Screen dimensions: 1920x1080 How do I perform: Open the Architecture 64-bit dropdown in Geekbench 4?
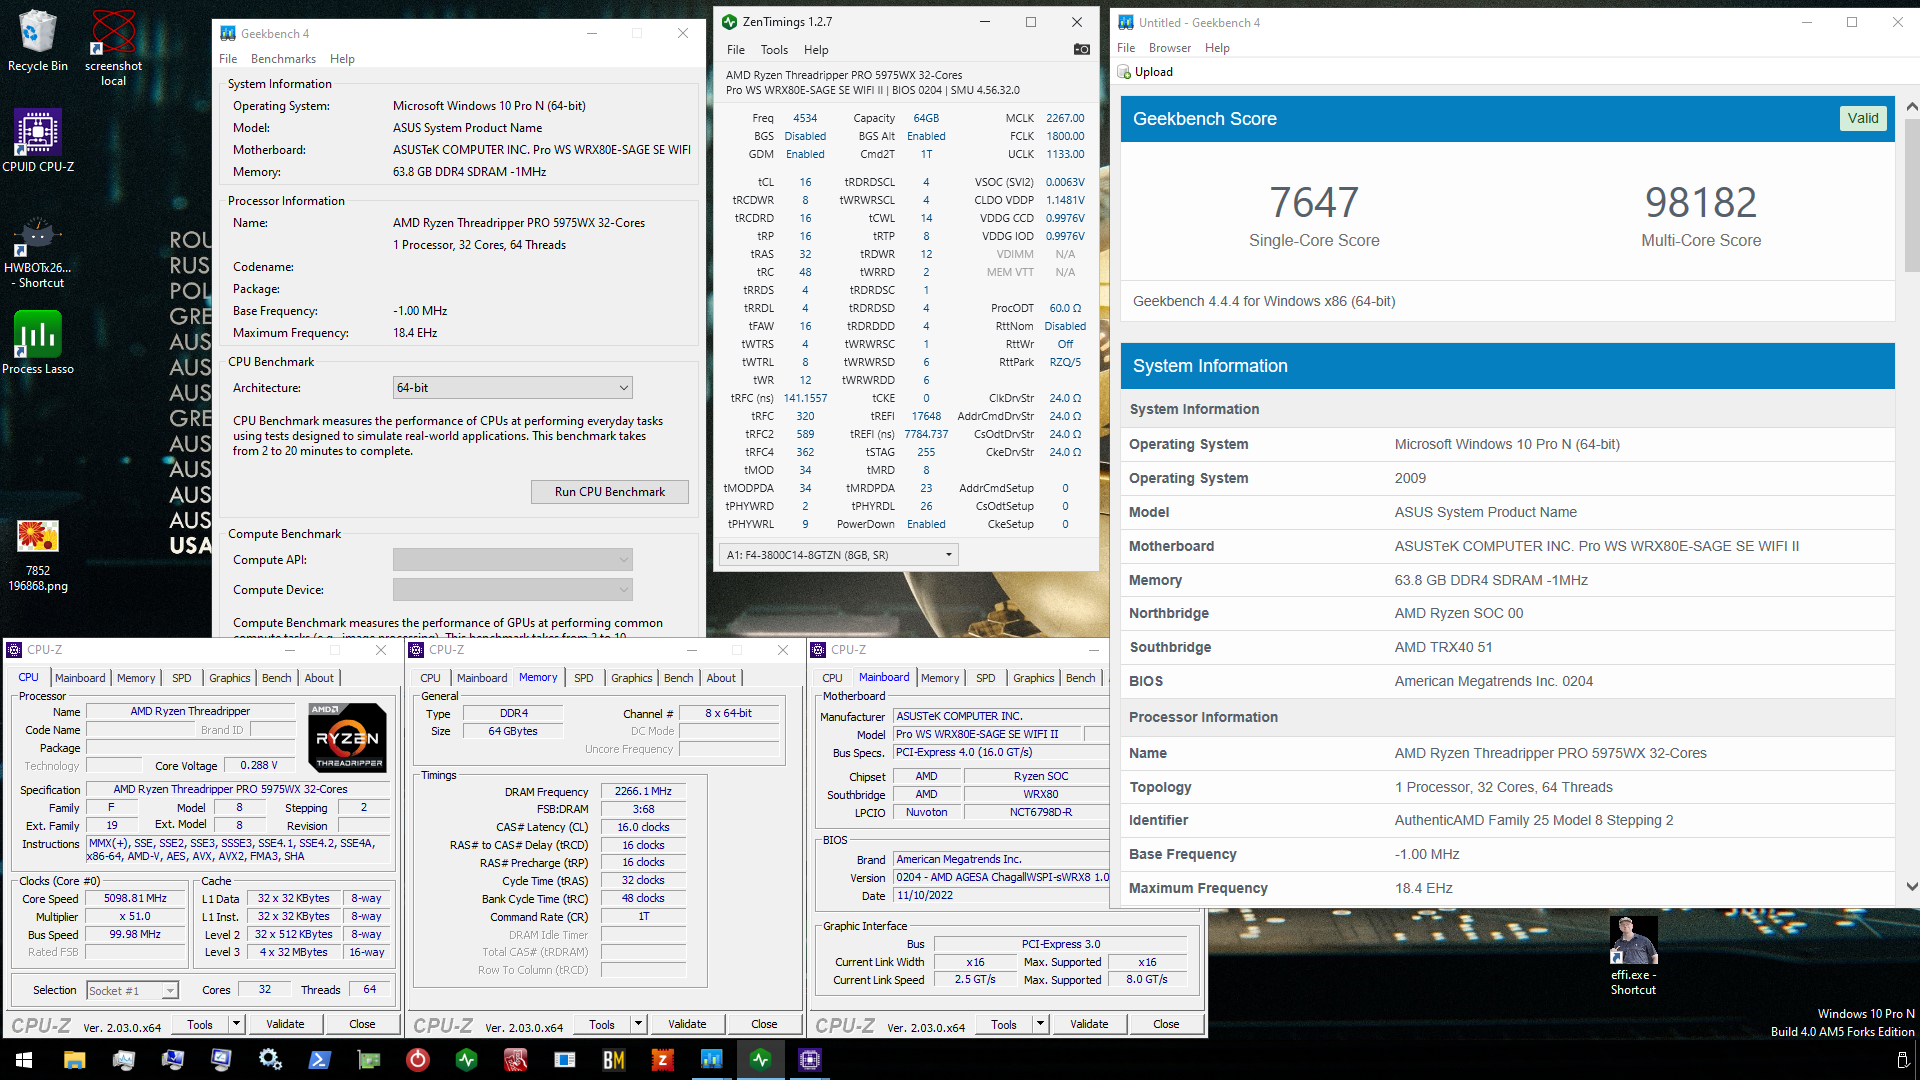tap(512, 388)
